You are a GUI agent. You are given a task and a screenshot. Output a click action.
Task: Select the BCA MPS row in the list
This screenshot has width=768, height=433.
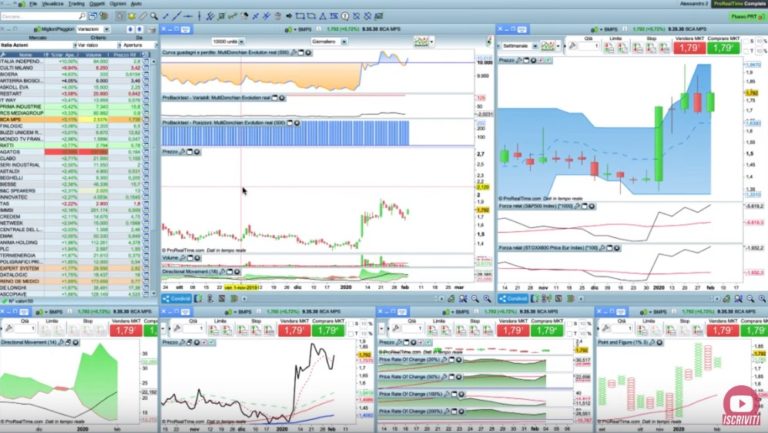[x=72, y=120]
